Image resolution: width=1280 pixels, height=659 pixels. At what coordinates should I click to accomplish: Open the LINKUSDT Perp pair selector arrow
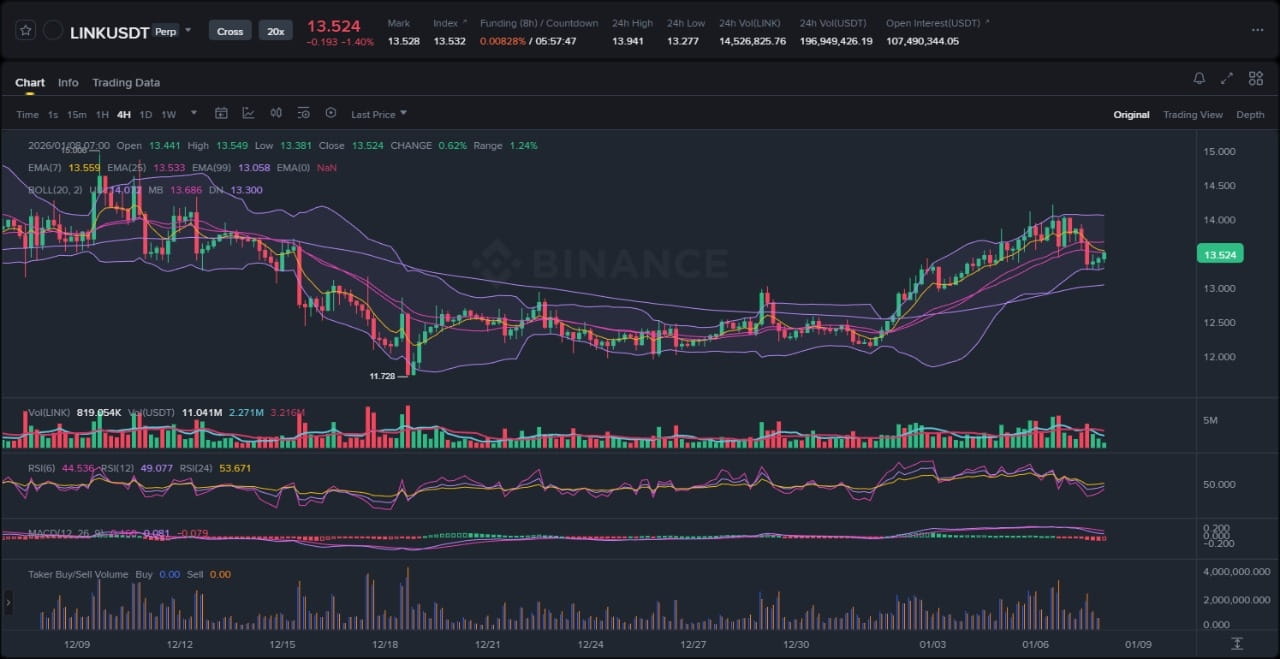188,31
